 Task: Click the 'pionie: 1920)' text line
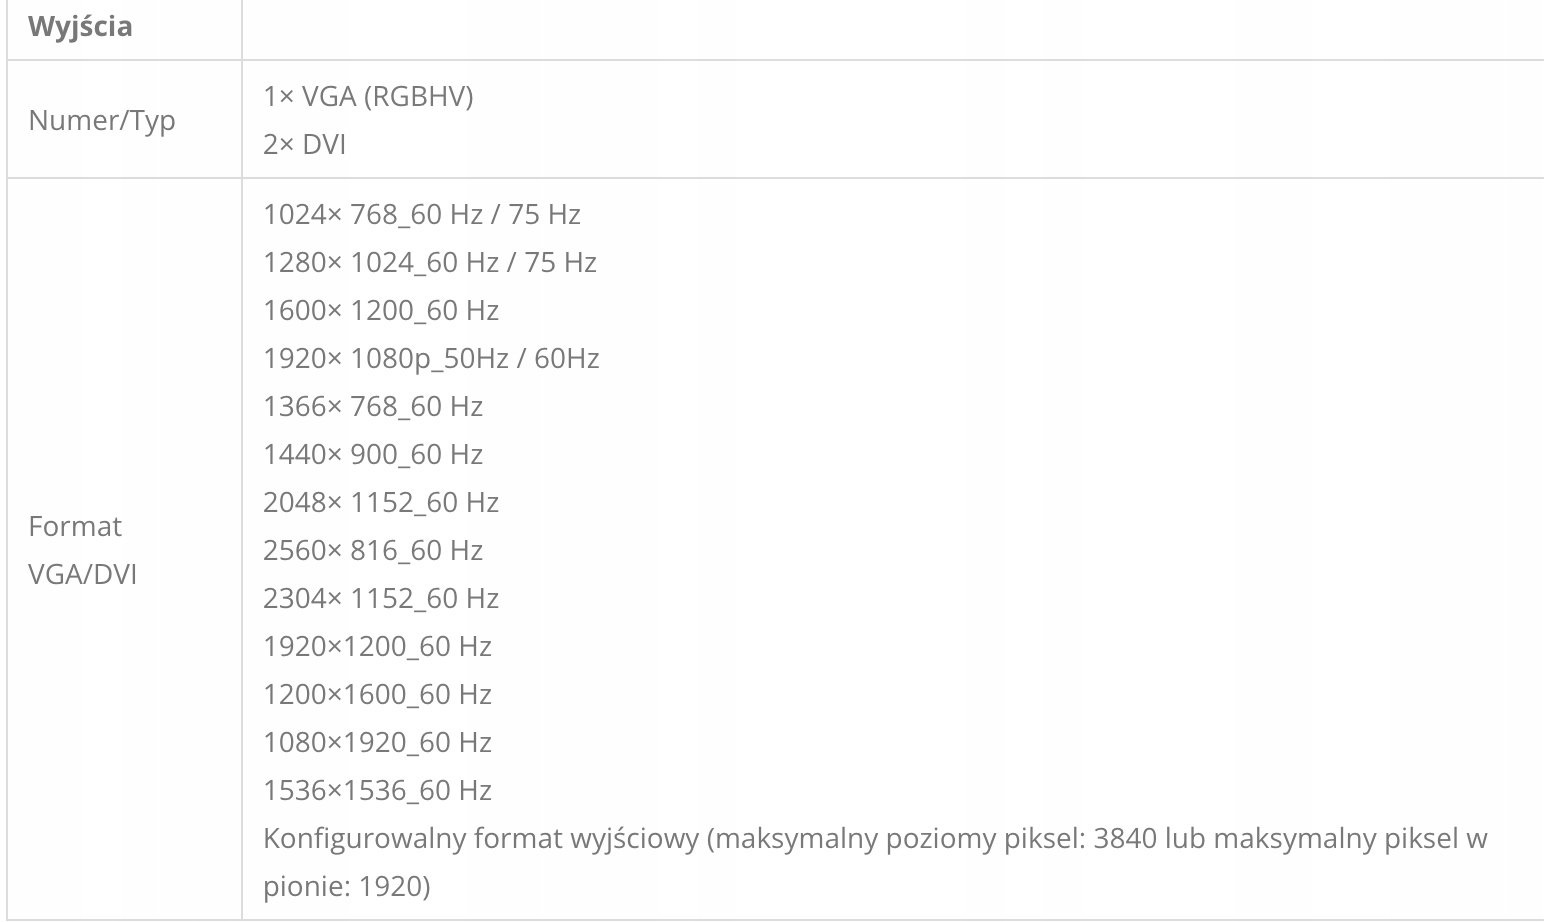(346, 886)
